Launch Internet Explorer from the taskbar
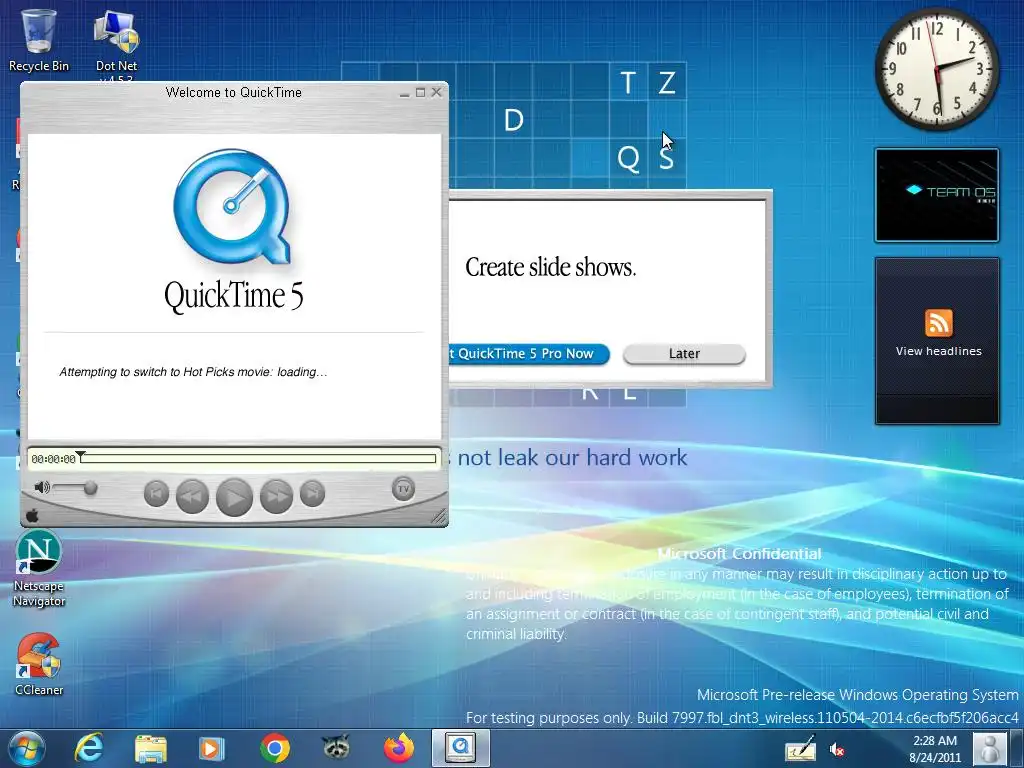The image size is (1024, 768). pyautogui.click(x=89, y=748)
